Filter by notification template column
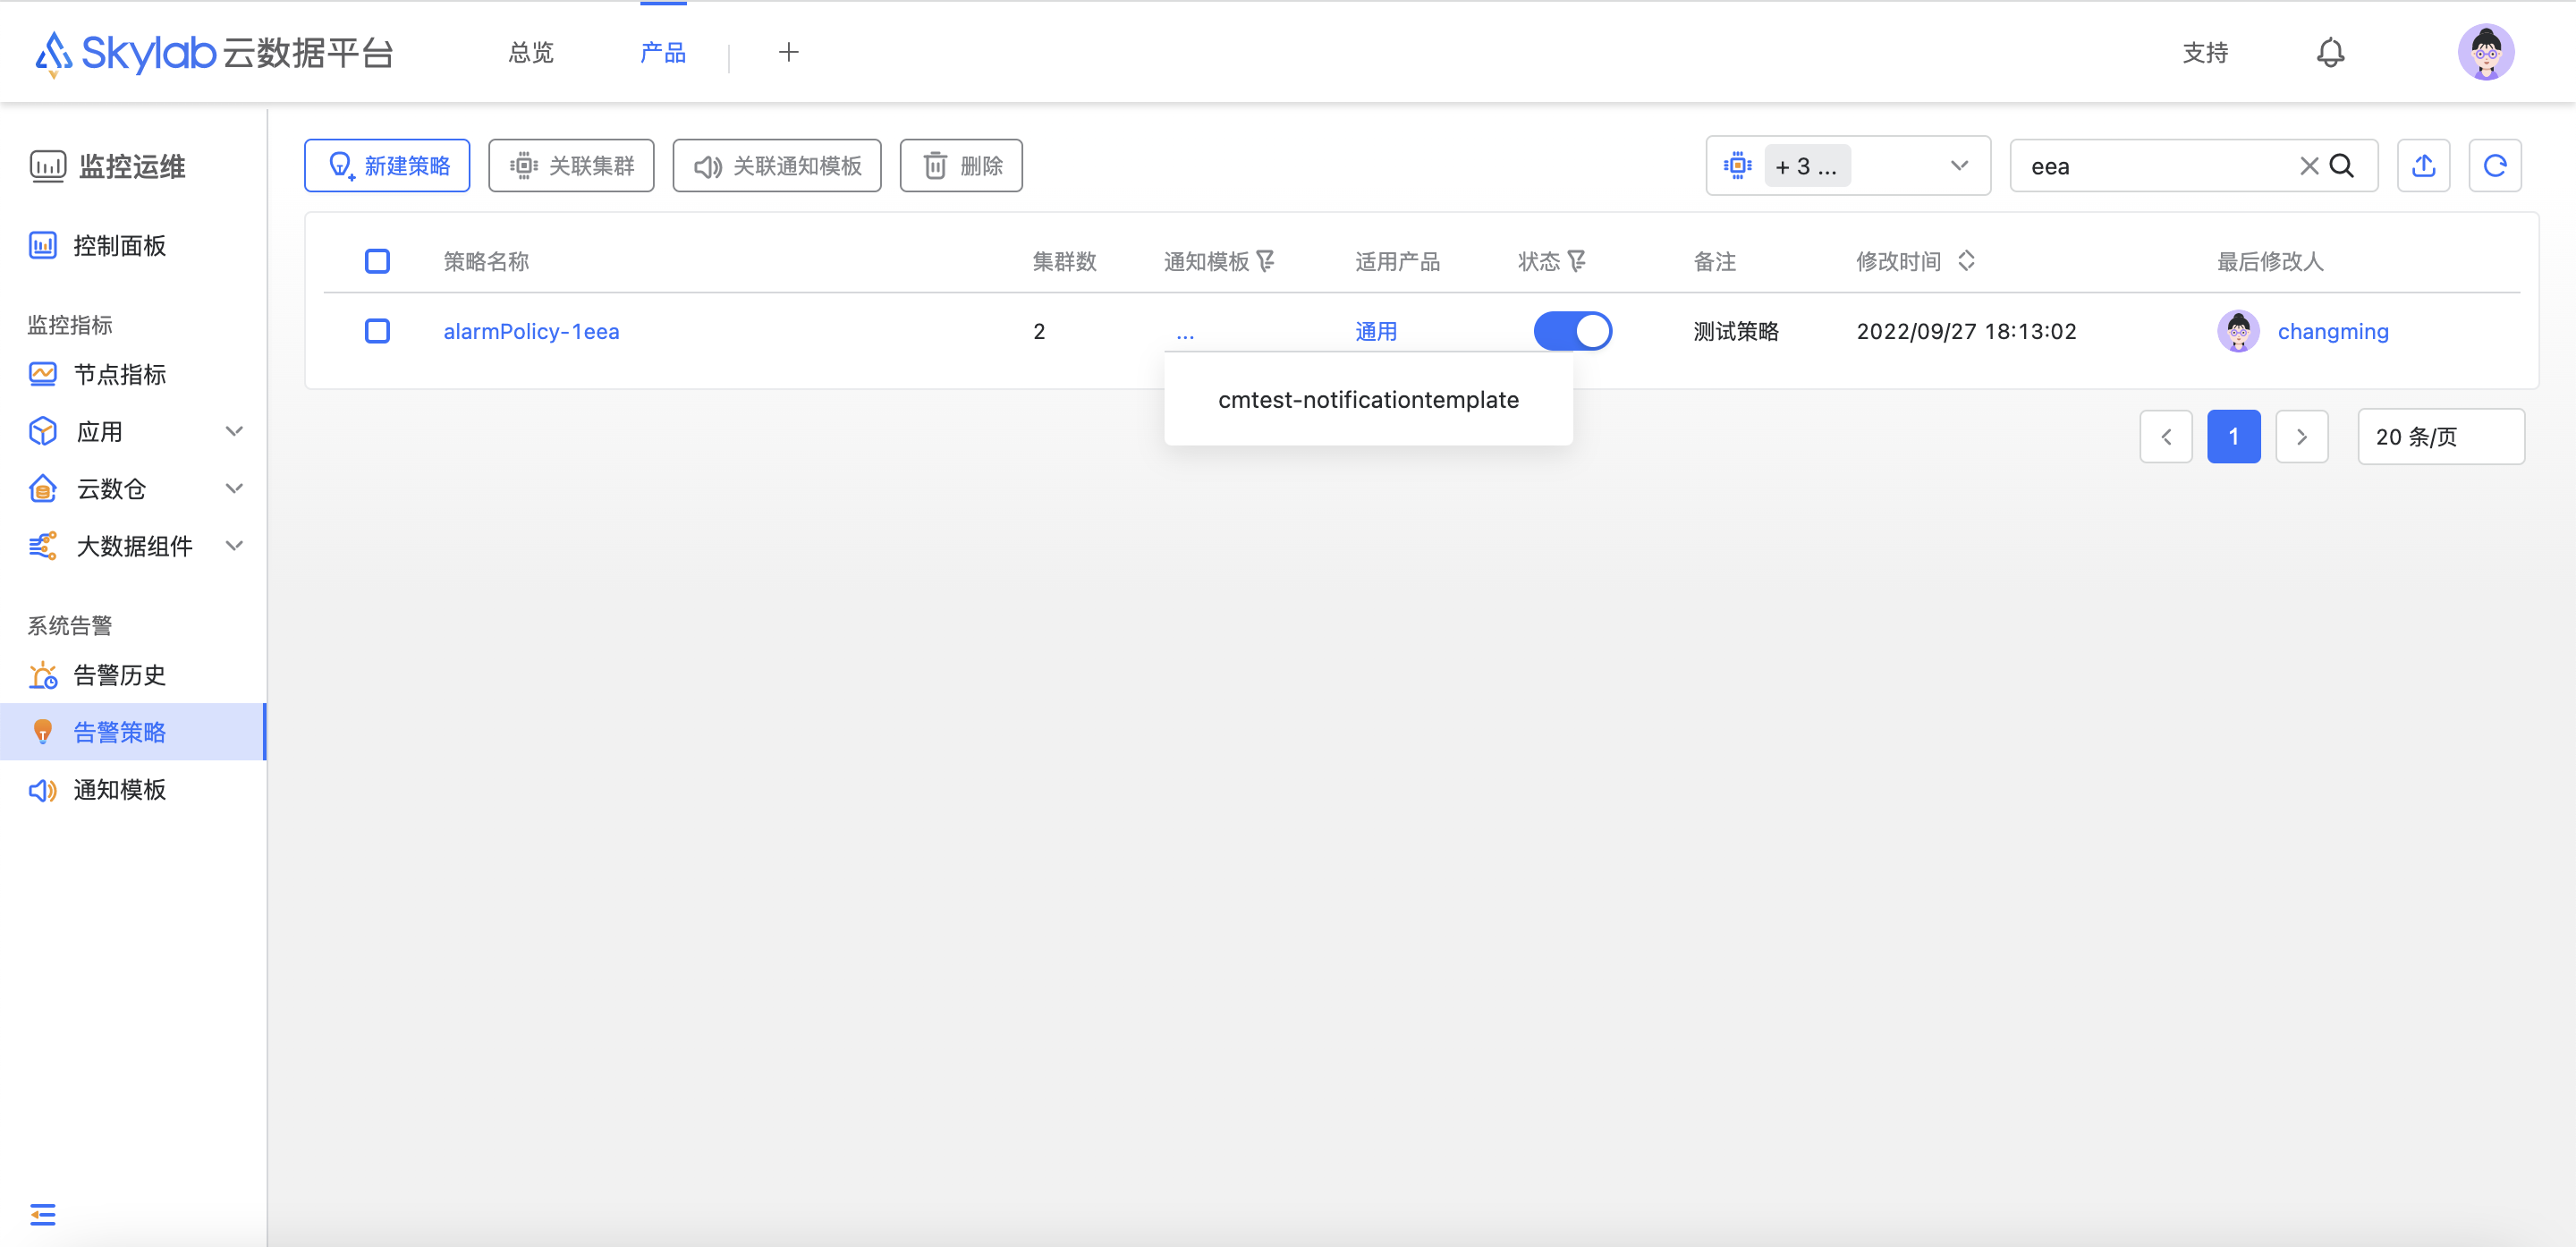Screen dimensions: 2576x1247 [x=1266, y=261]
